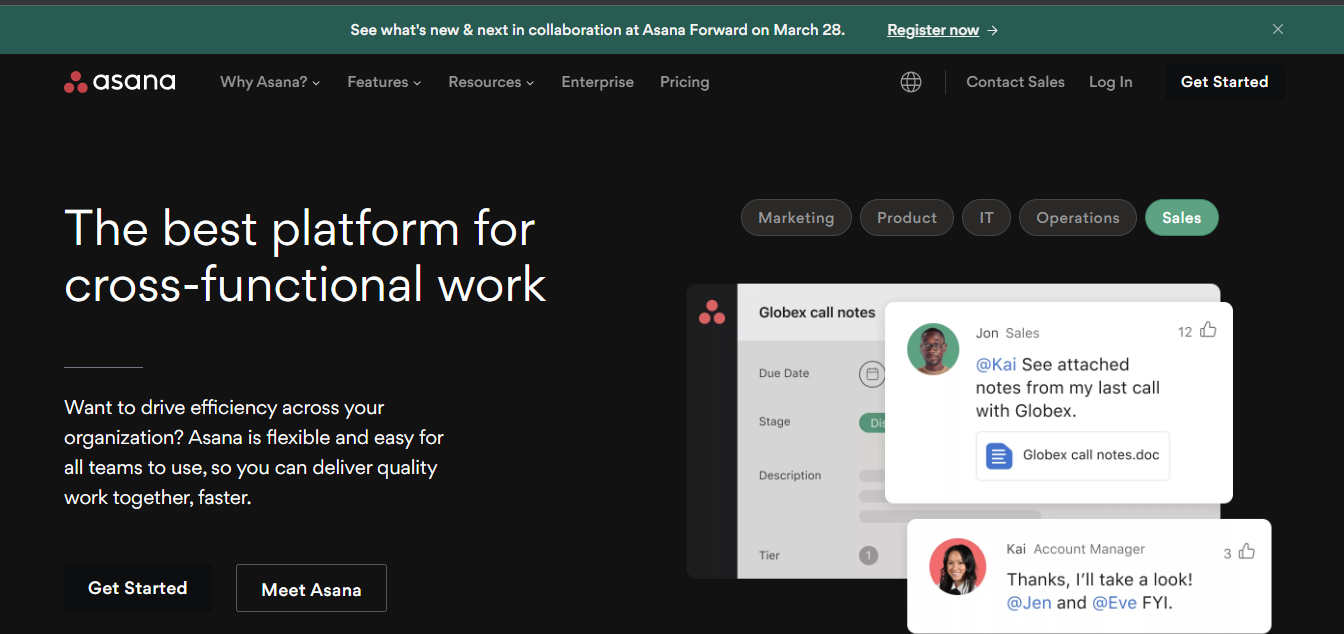
Task: Click the @Eve mention in Kai's reply
Action: click(1114, 602)
